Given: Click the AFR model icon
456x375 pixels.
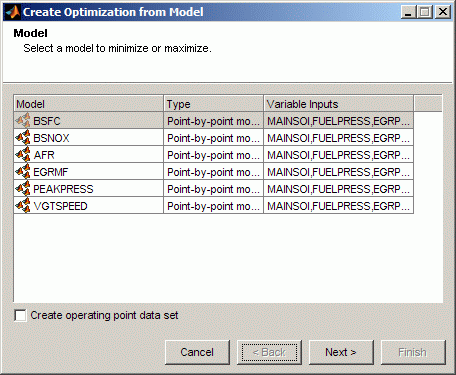Looking at the screenshot, I should (x=23, y=155).
